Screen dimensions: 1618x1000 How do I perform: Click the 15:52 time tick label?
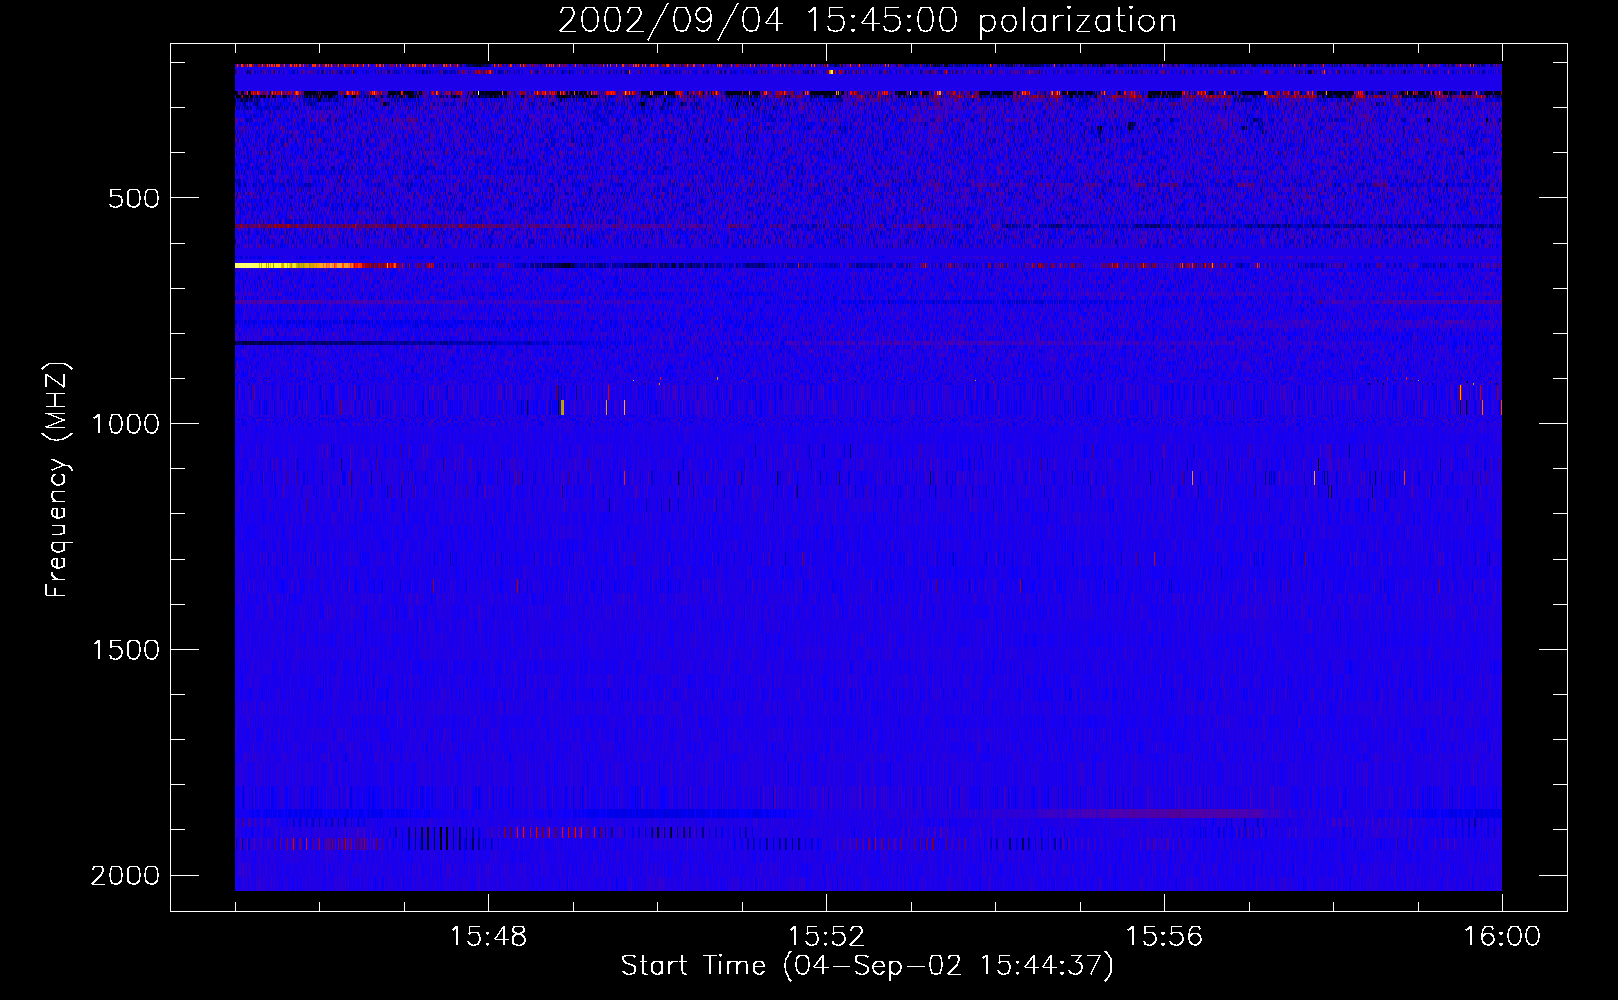pyautogui.click(x=826, y=937)
